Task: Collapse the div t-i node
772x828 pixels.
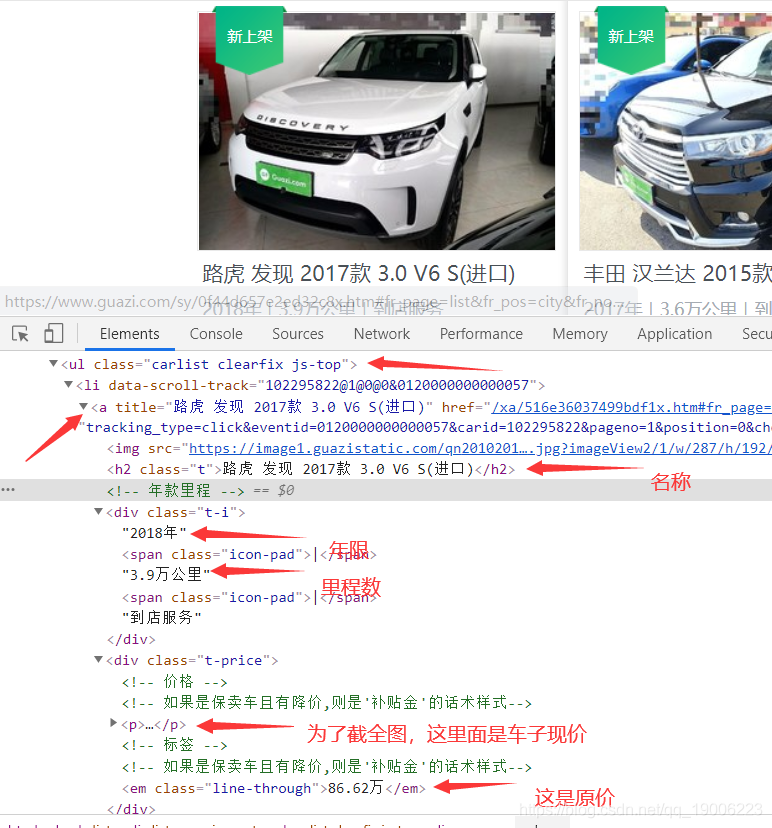Action: pos(98,511)
